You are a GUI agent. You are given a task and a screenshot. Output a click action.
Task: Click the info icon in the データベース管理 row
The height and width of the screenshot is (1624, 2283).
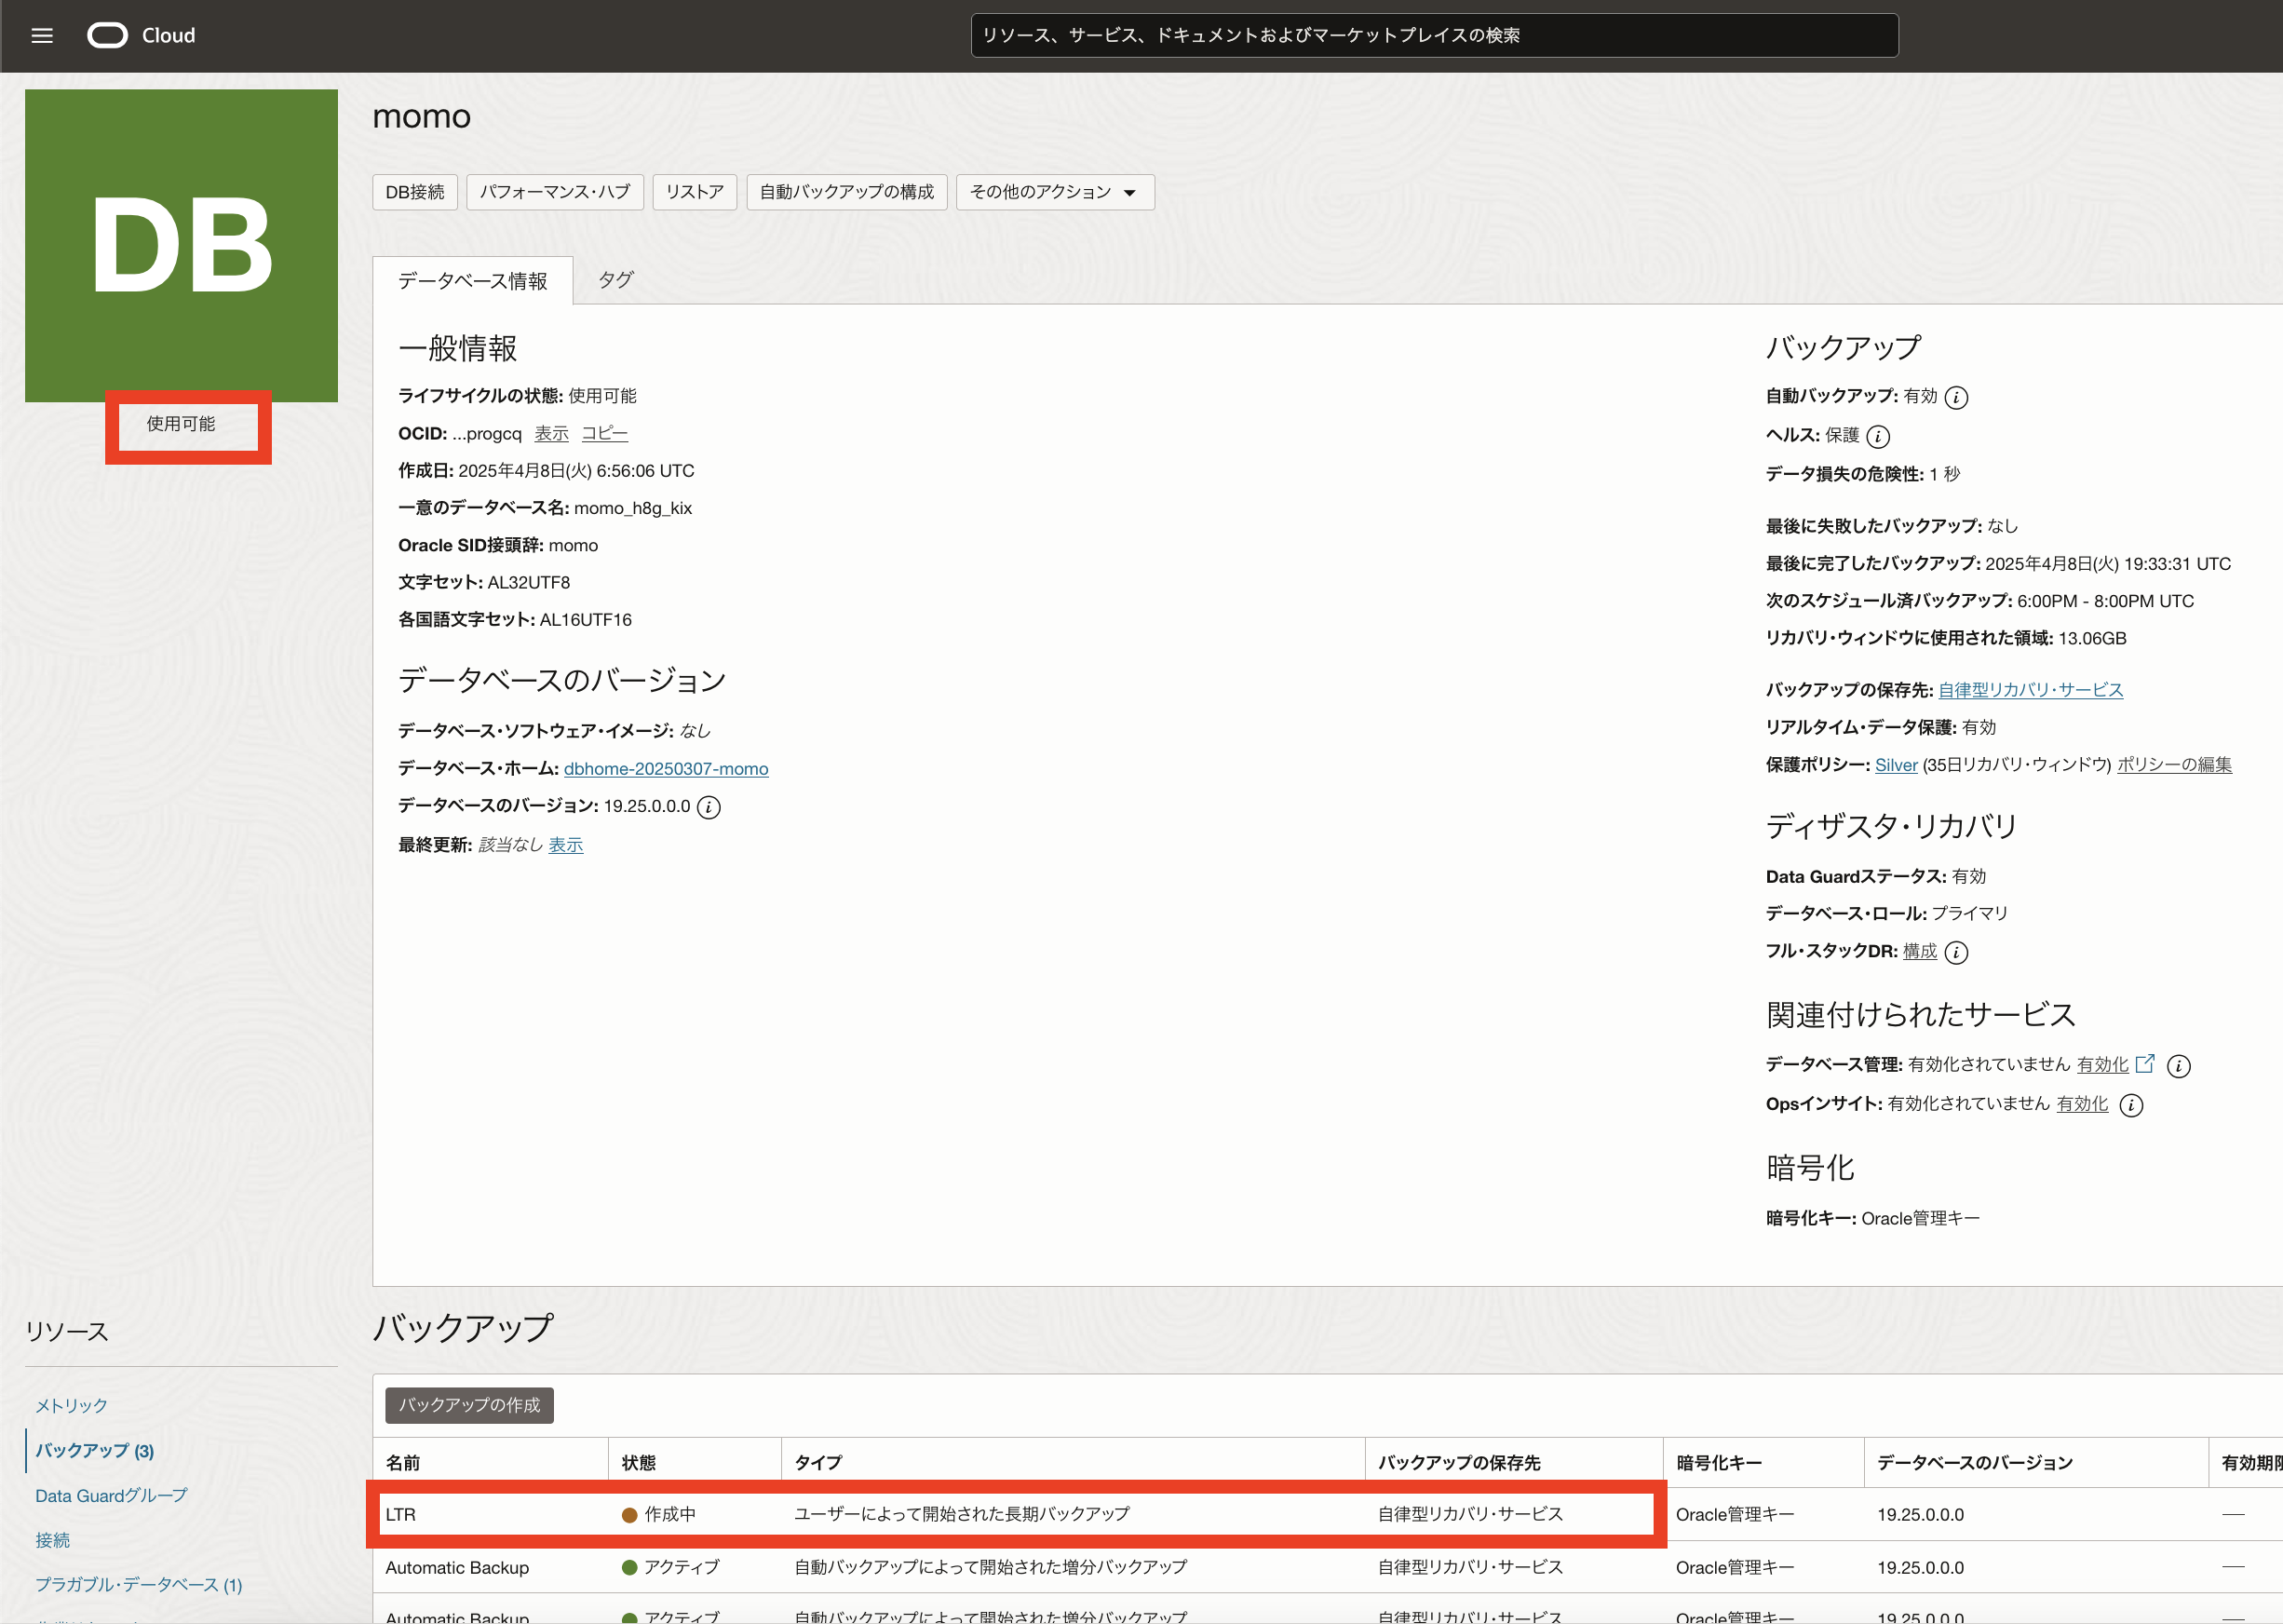(x=2178, y=1066)
